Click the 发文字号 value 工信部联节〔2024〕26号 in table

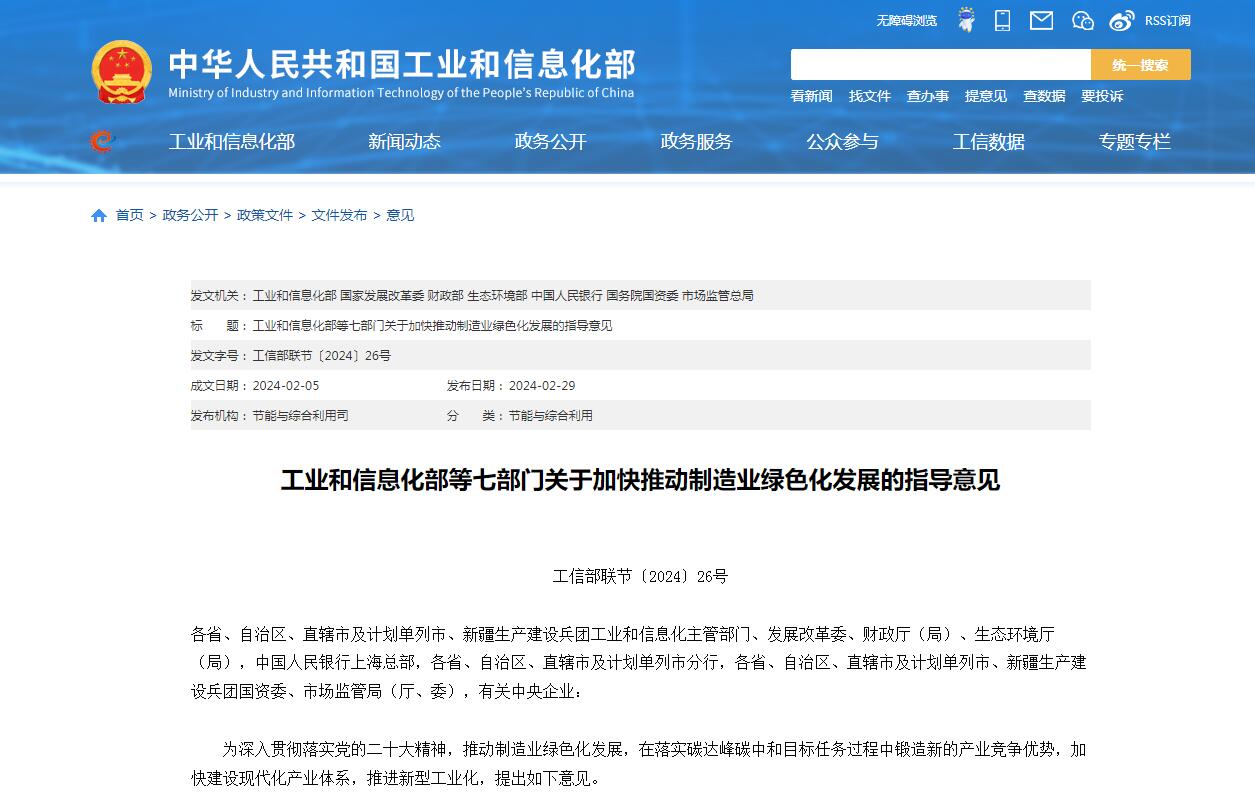pyautogui.click(x=322, y=356)
